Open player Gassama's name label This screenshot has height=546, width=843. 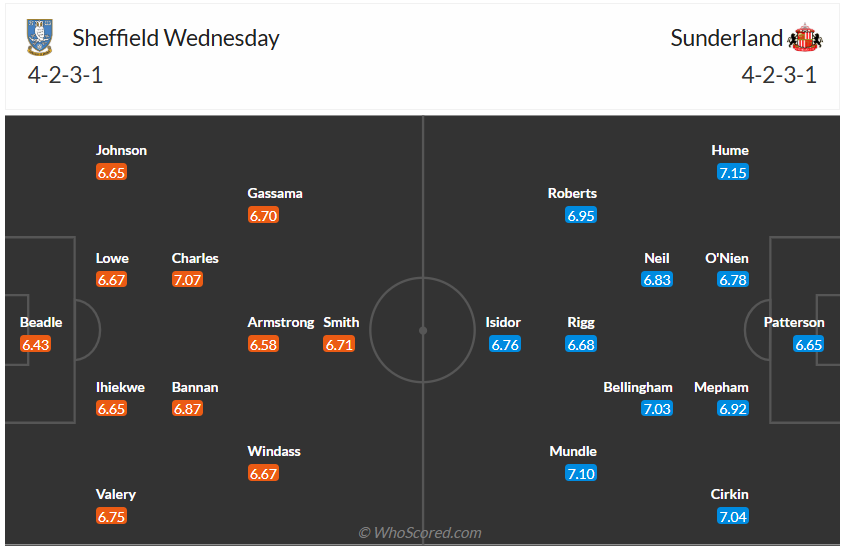(x=275, y=193)
